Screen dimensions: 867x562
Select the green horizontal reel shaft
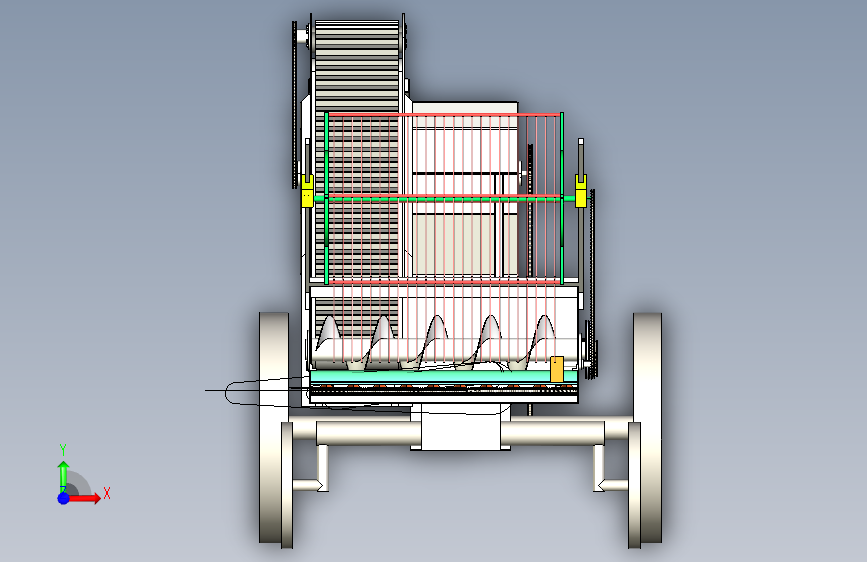coord(444,198)
